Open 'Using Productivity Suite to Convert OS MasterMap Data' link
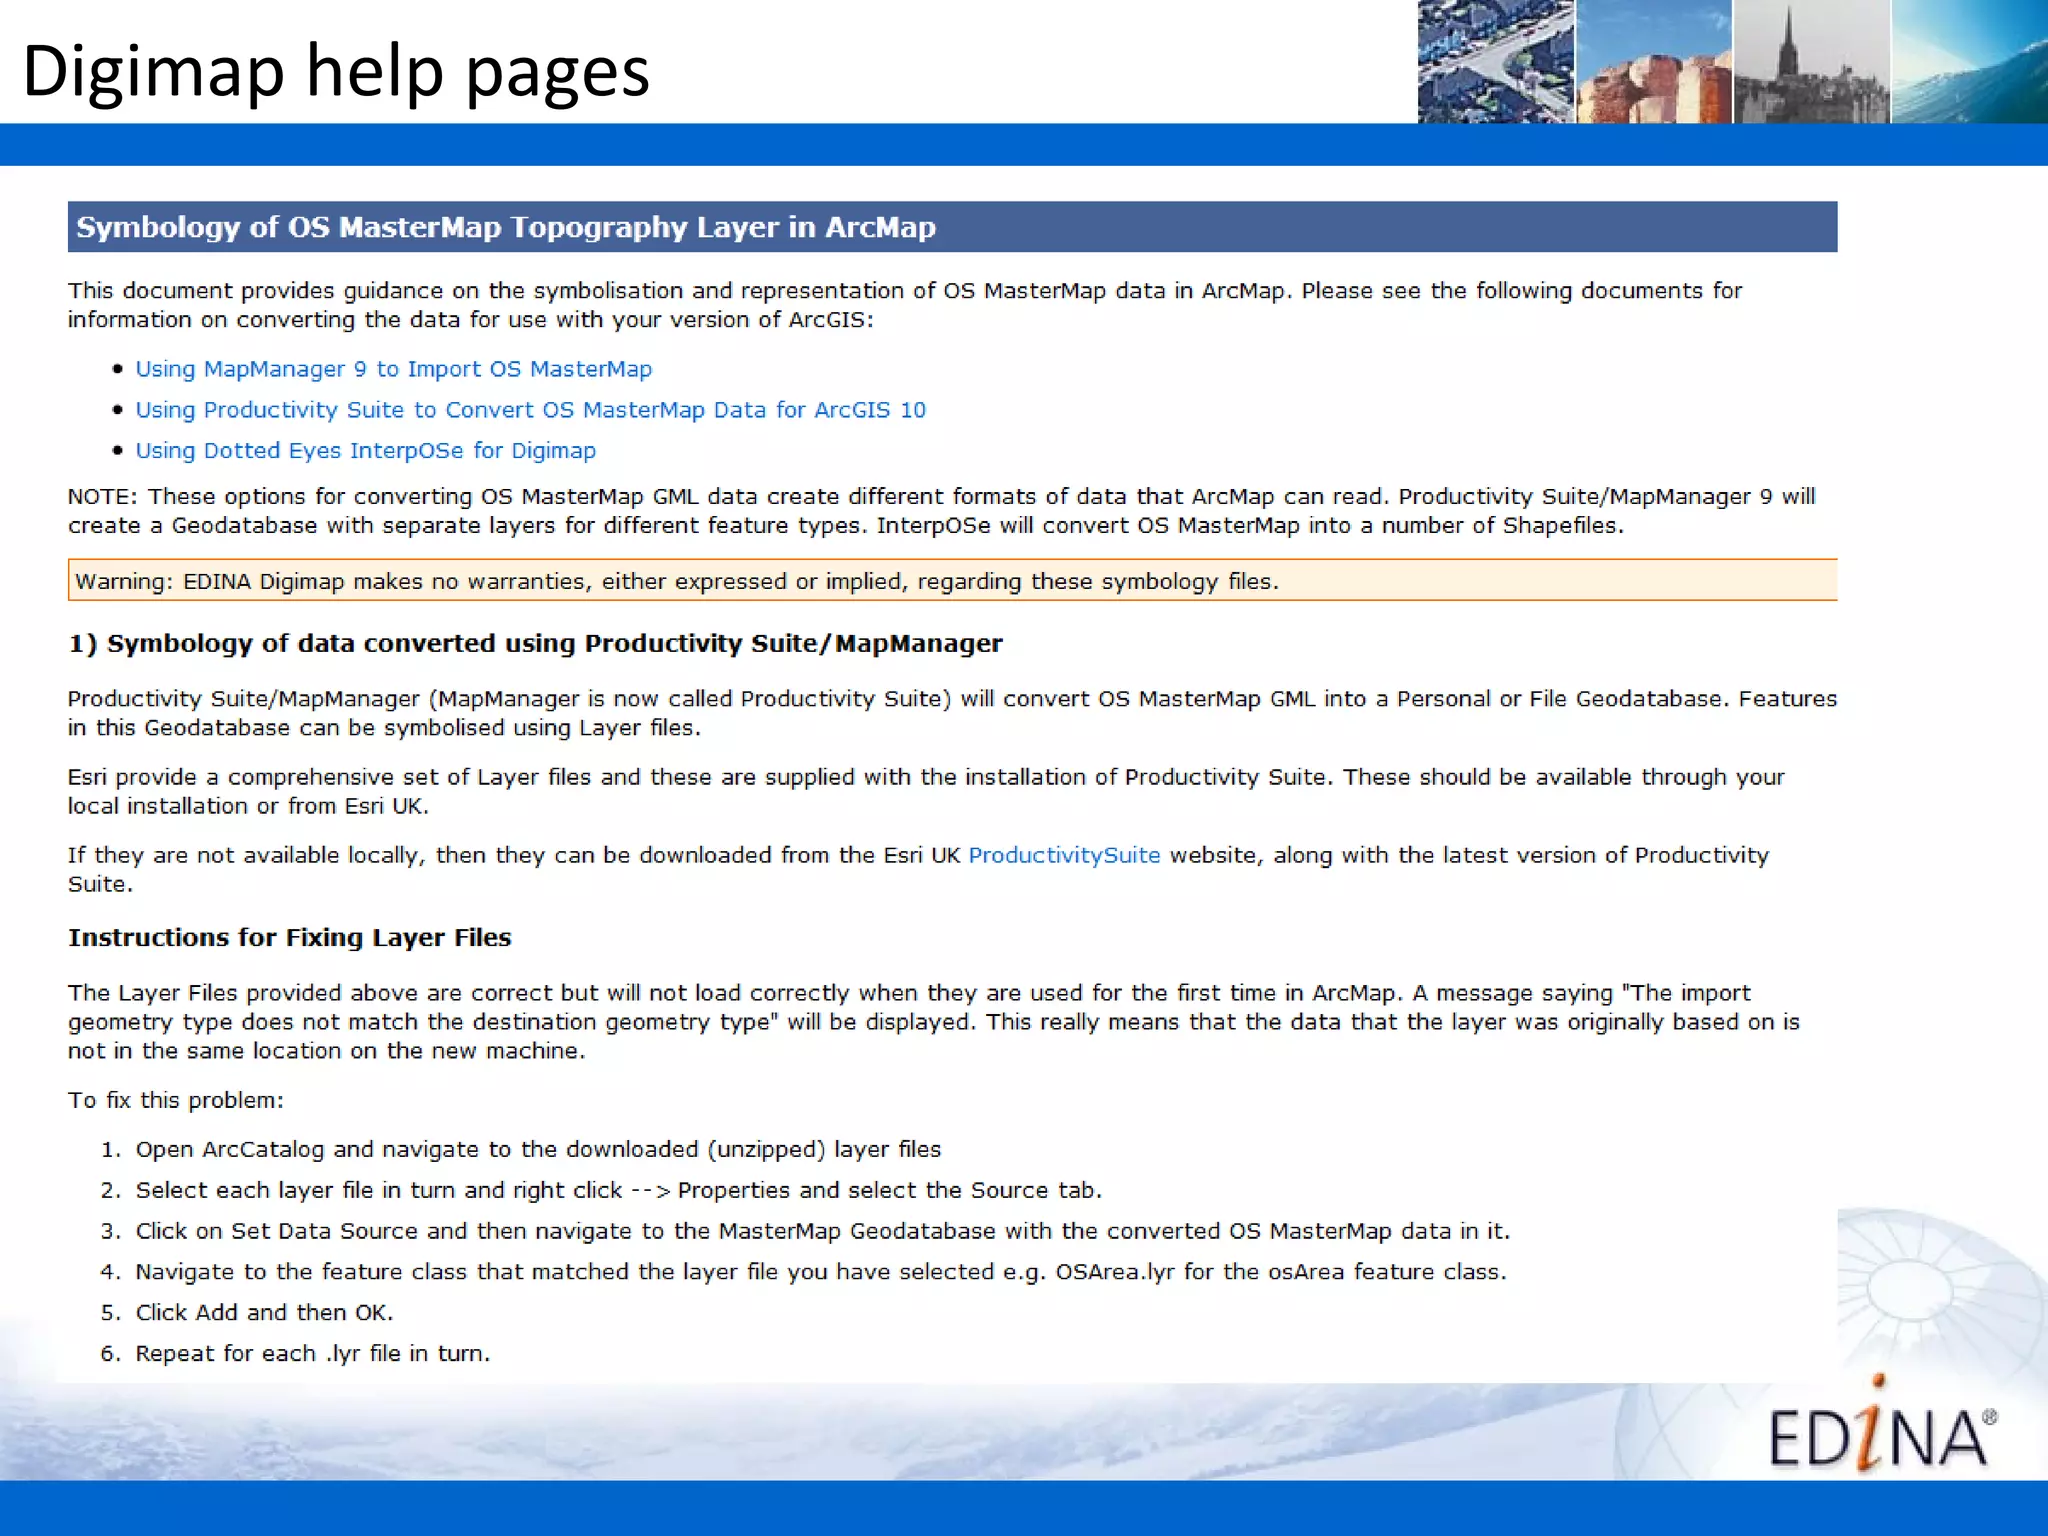Image resolution: width=2048 pixels, height=1536 pixels. [x=530, y=410]
